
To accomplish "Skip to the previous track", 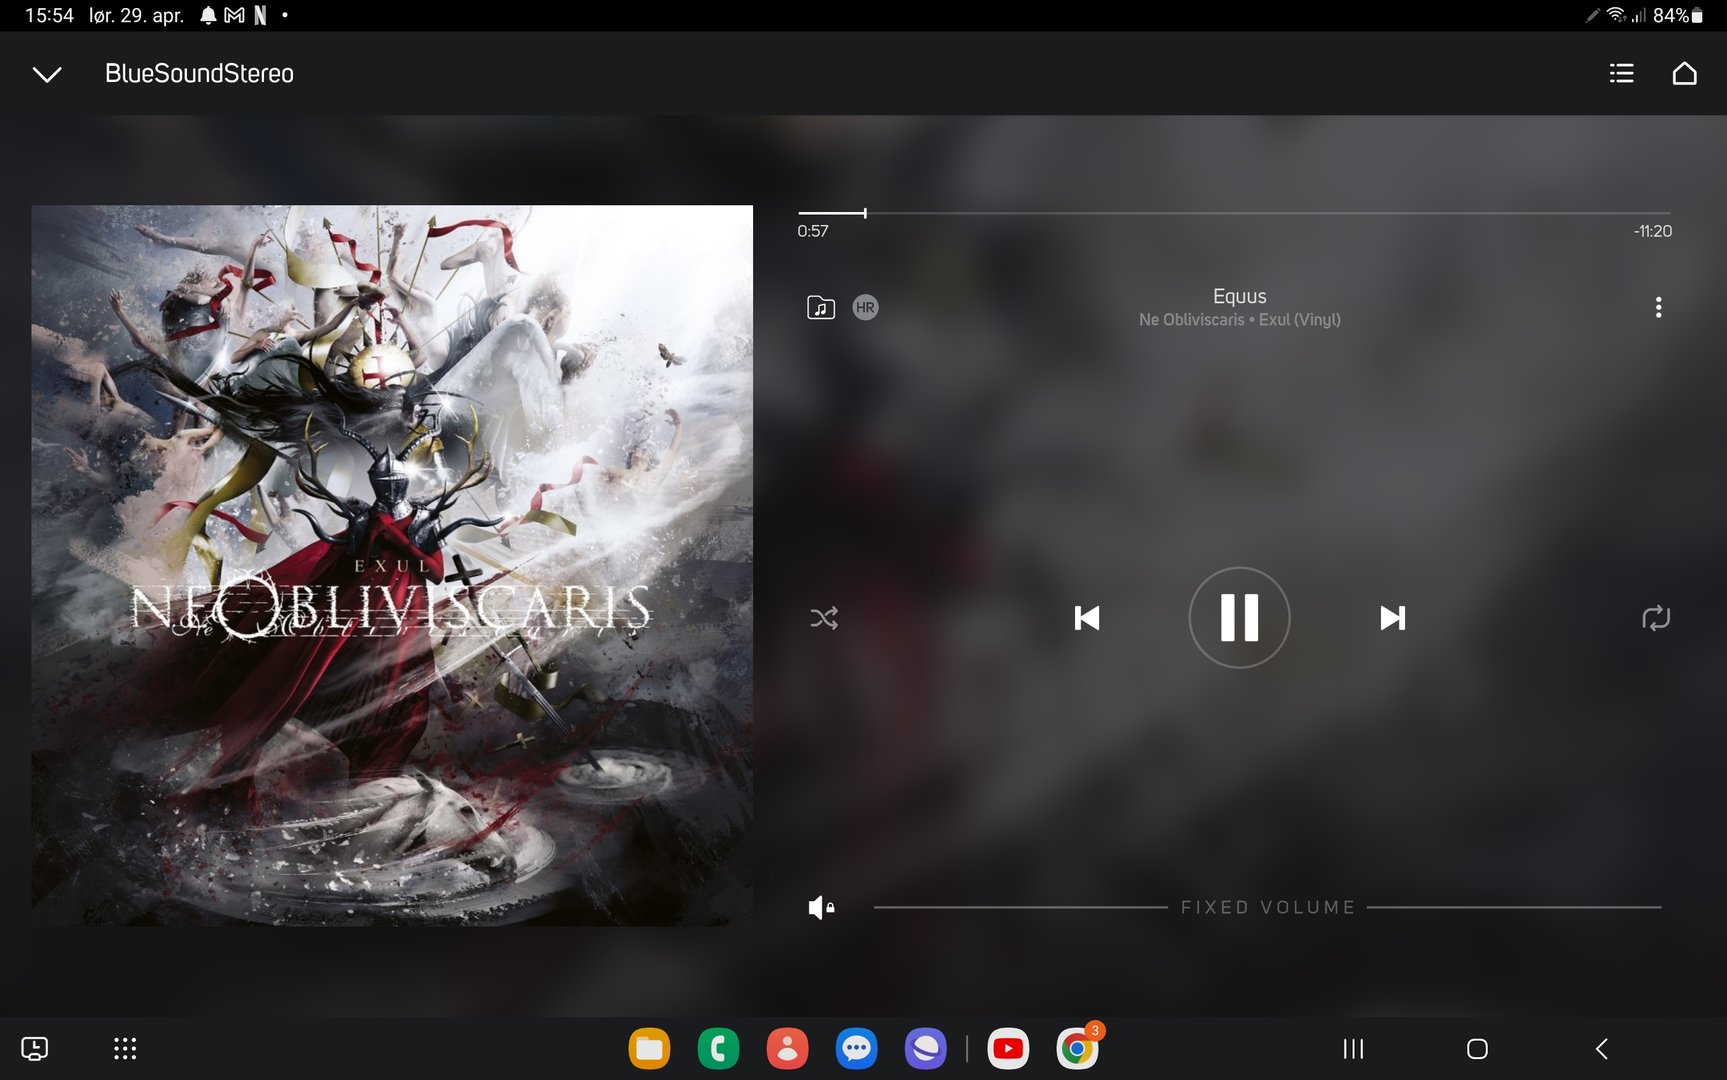I will point(1087,618).
